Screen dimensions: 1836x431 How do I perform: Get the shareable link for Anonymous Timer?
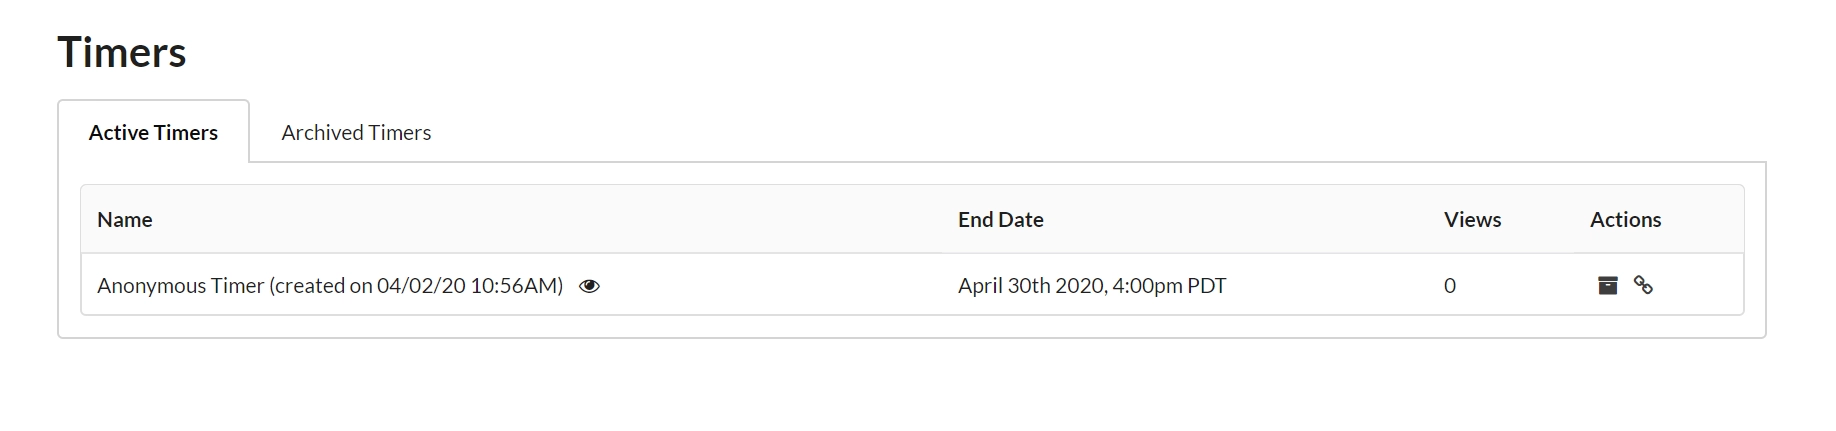1643,286
